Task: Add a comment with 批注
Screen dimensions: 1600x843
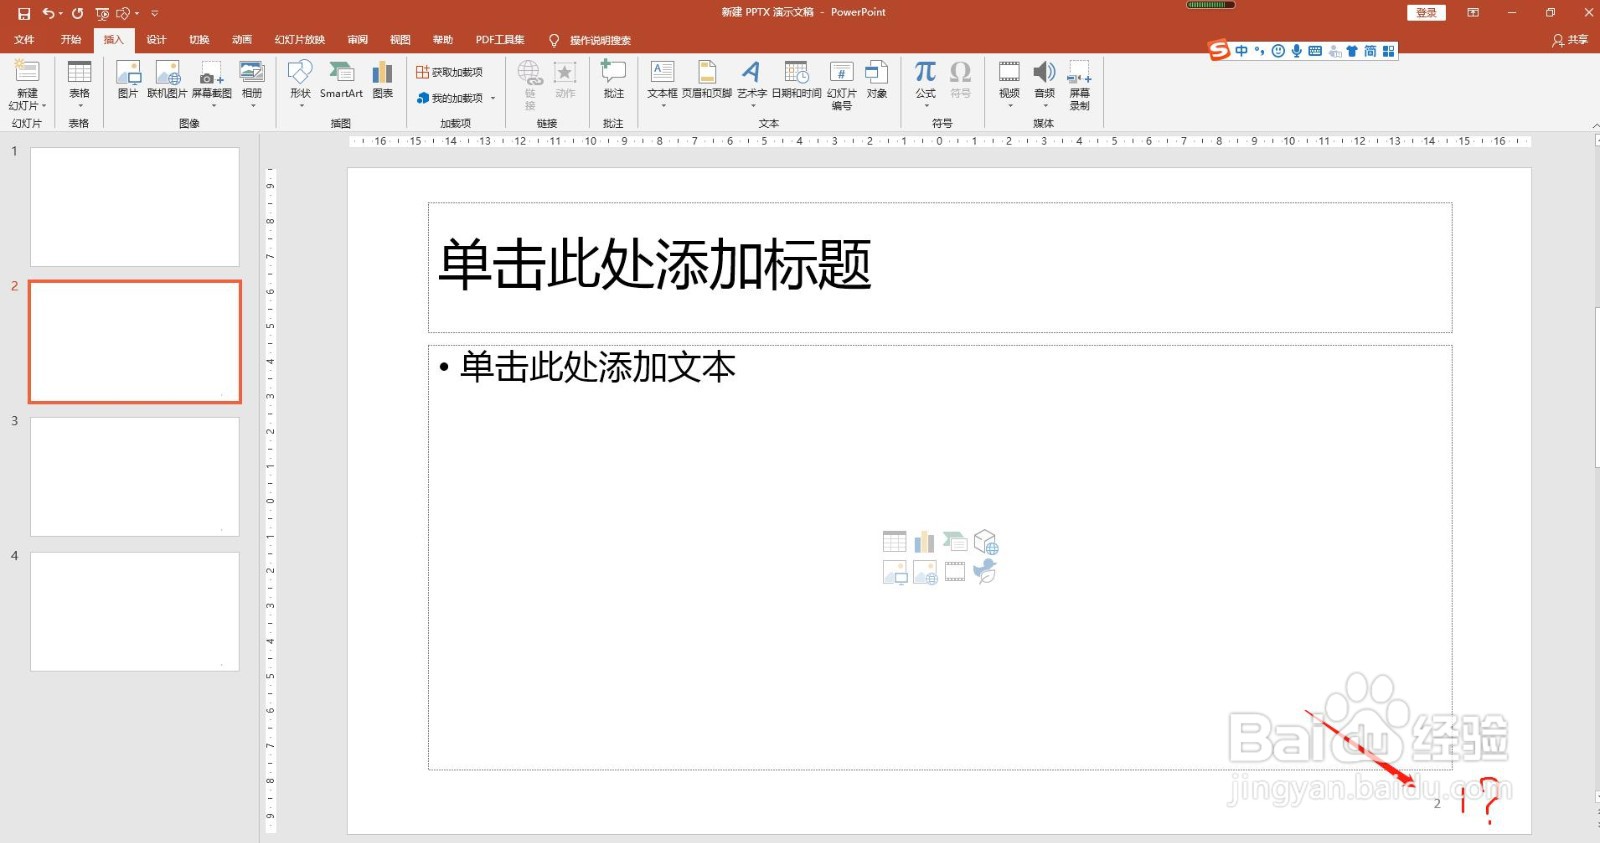Action: tap(613, 79)
